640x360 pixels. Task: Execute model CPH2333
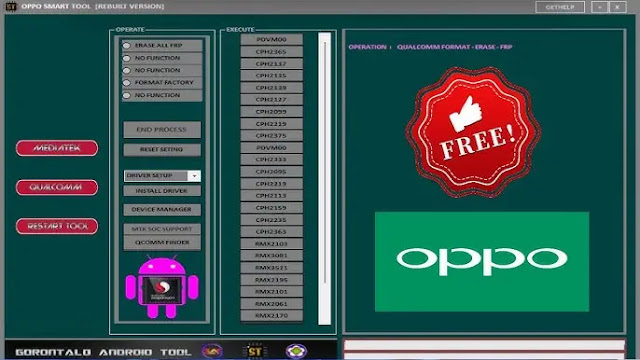coord(271,160)
